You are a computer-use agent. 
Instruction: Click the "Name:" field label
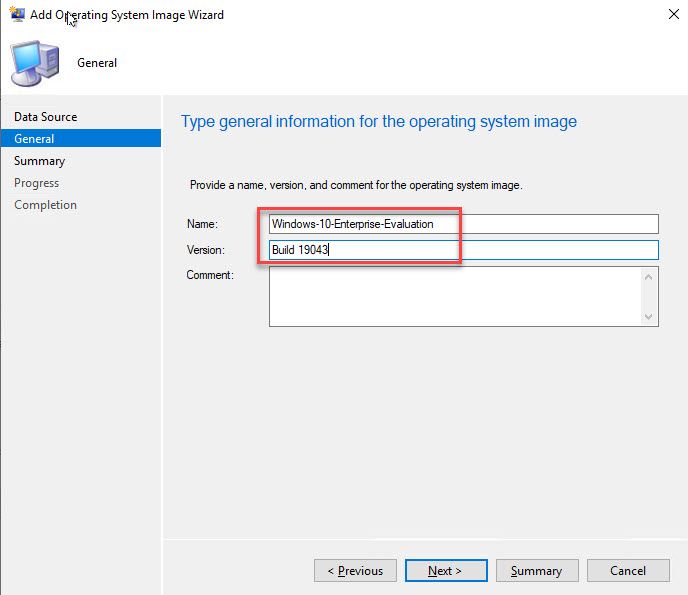[202, 224]
